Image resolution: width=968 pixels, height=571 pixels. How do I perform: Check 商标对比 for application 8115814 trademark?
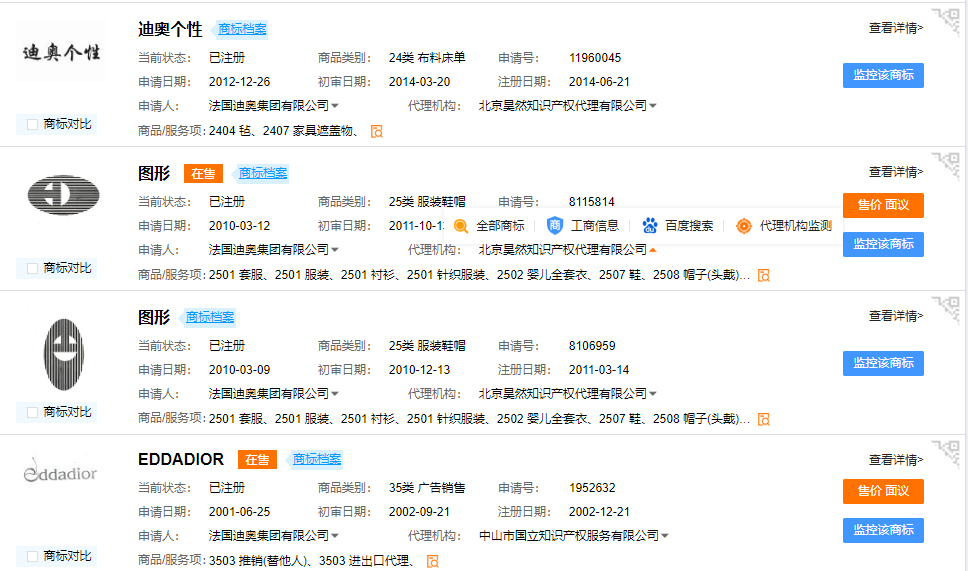[33, 269]
